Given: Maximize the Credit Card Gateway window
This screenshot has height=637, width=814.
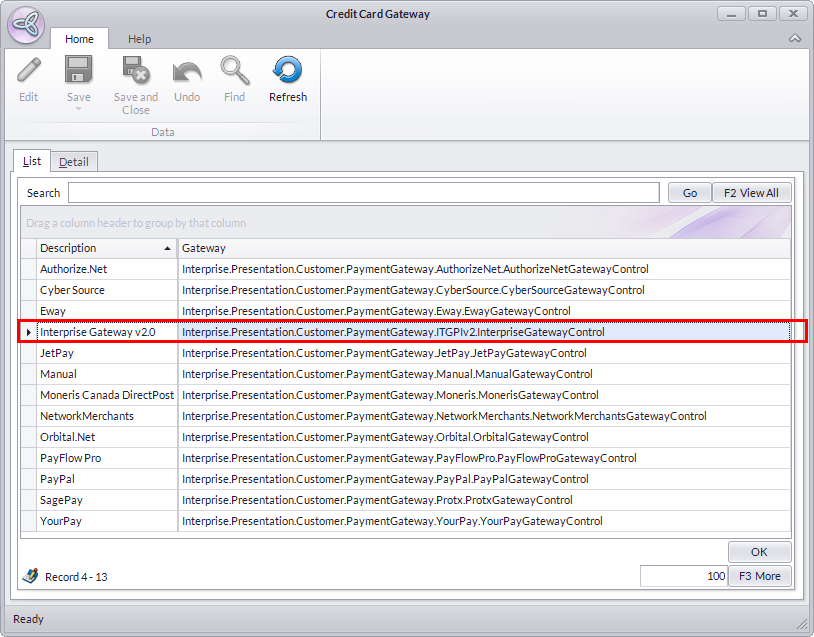Looking at the screenshot, I should (762, 14).
